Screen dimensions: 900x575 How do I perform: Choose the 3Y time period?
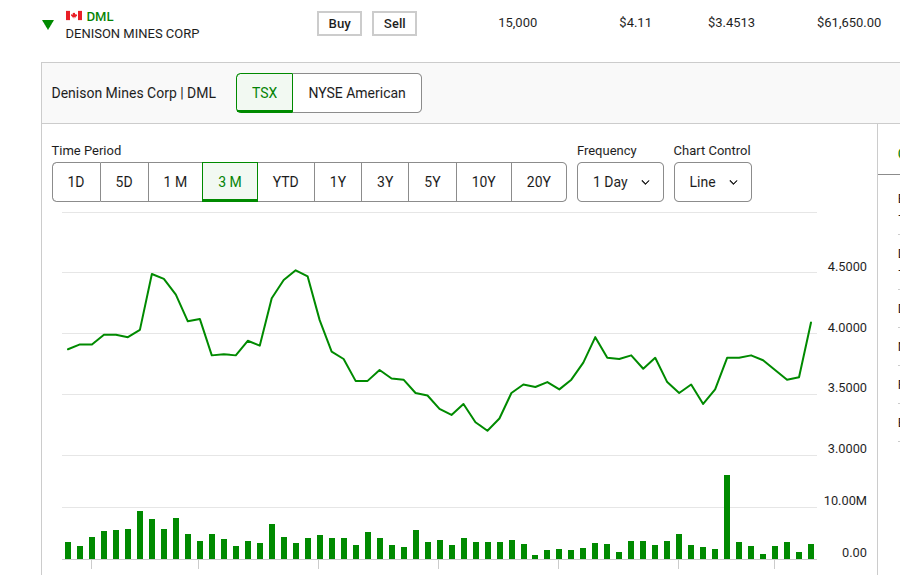point(385,182)
